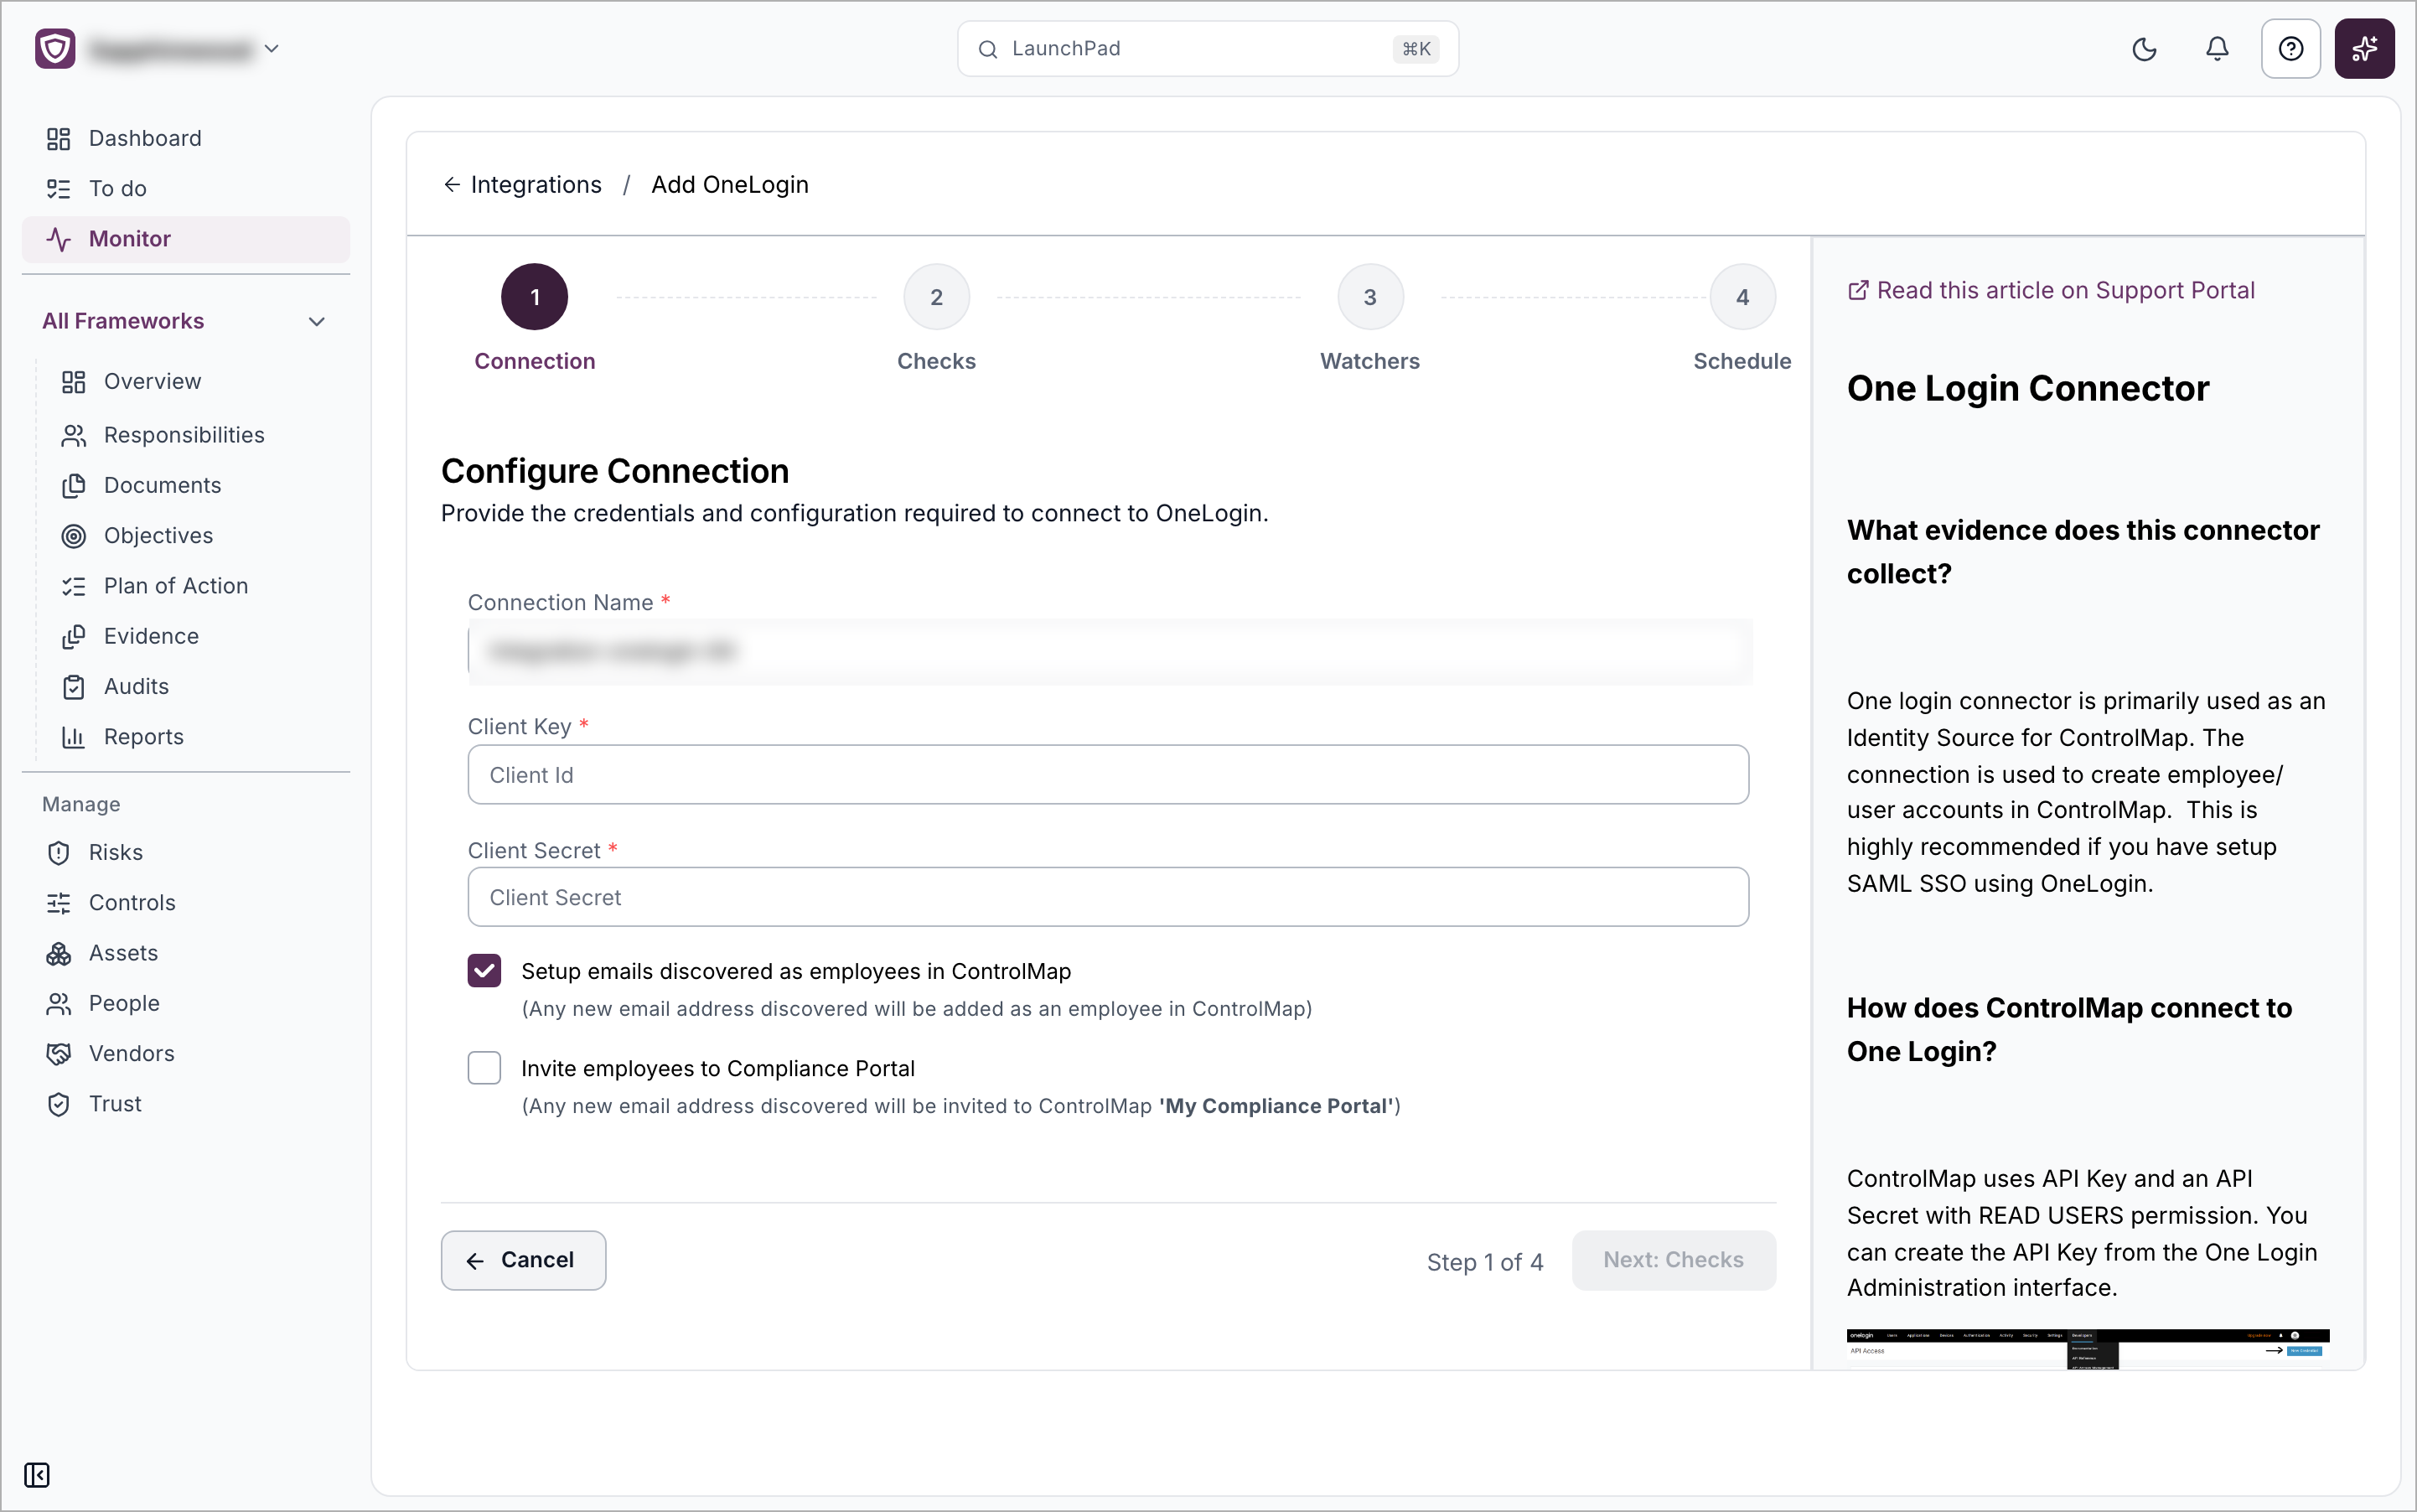Go back using the Integrations arrow icon
The height and width of the screenshot is (1512, 2417).
(452, 184)
